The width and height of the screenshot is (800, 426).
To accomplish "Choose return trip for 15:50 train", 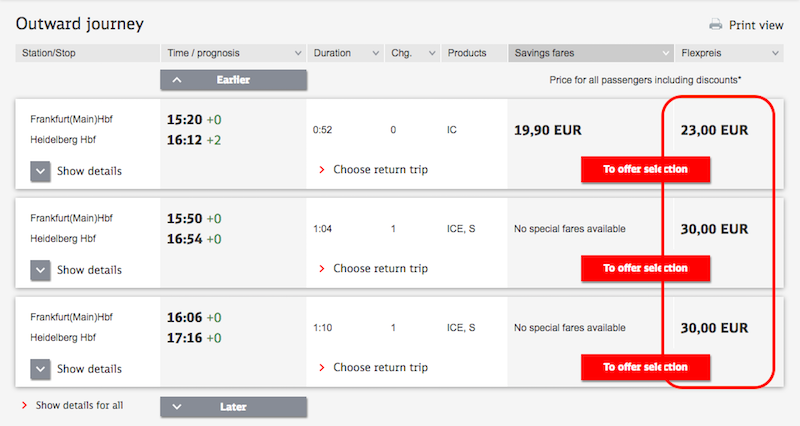I will 373,268.
